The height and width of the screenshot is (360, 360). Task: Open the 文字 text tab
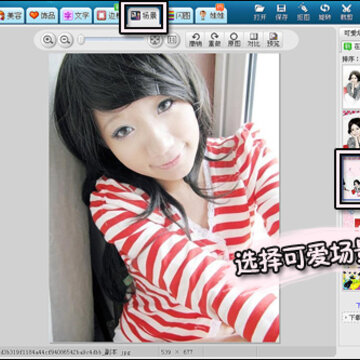point(76,16)
